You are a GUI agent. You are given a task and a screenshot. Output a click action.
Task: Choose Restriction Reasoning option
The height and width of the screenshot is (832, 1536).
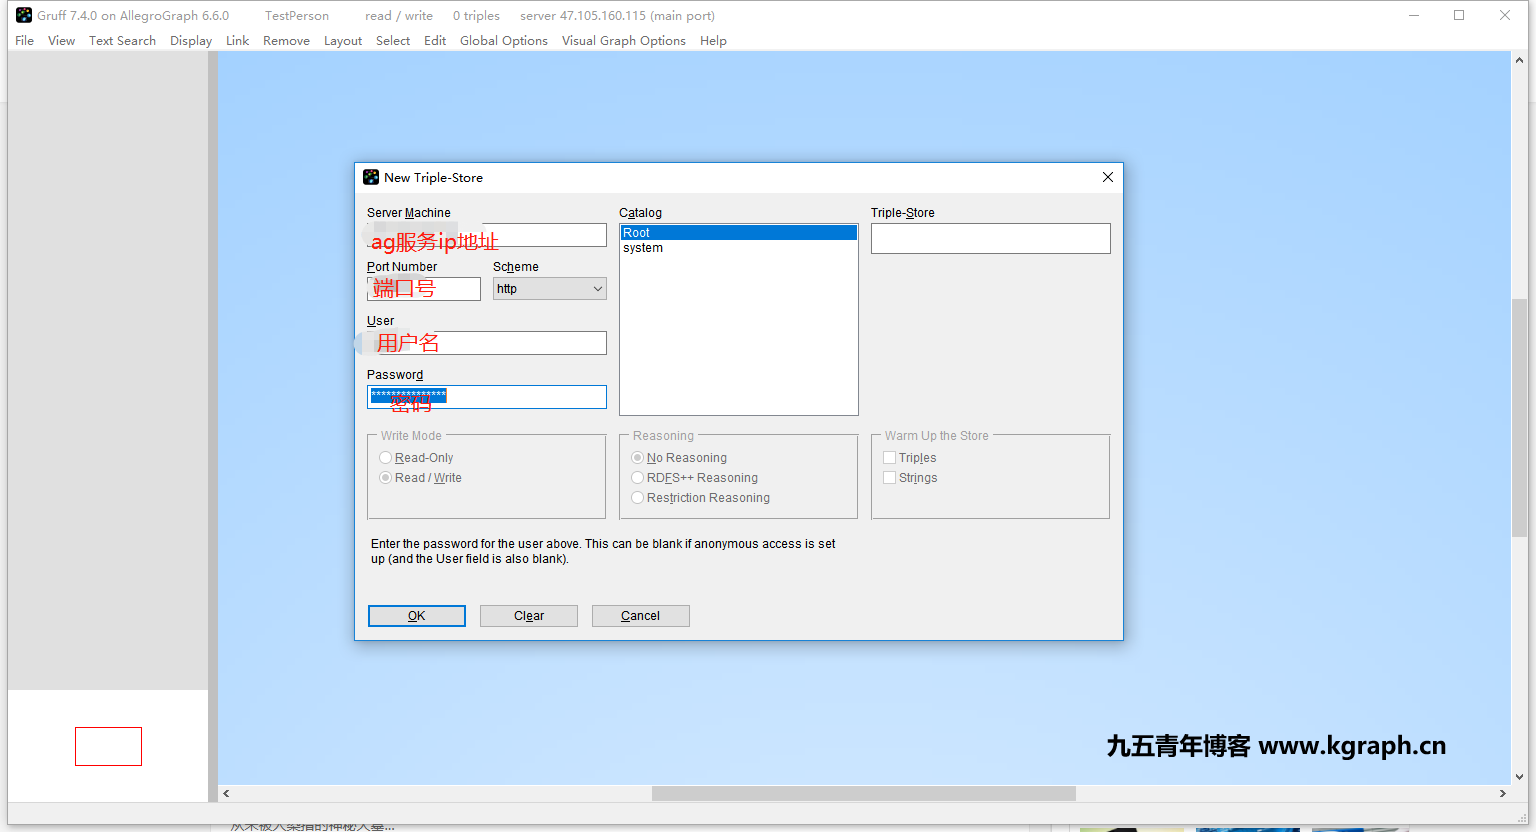click(701, 498)
